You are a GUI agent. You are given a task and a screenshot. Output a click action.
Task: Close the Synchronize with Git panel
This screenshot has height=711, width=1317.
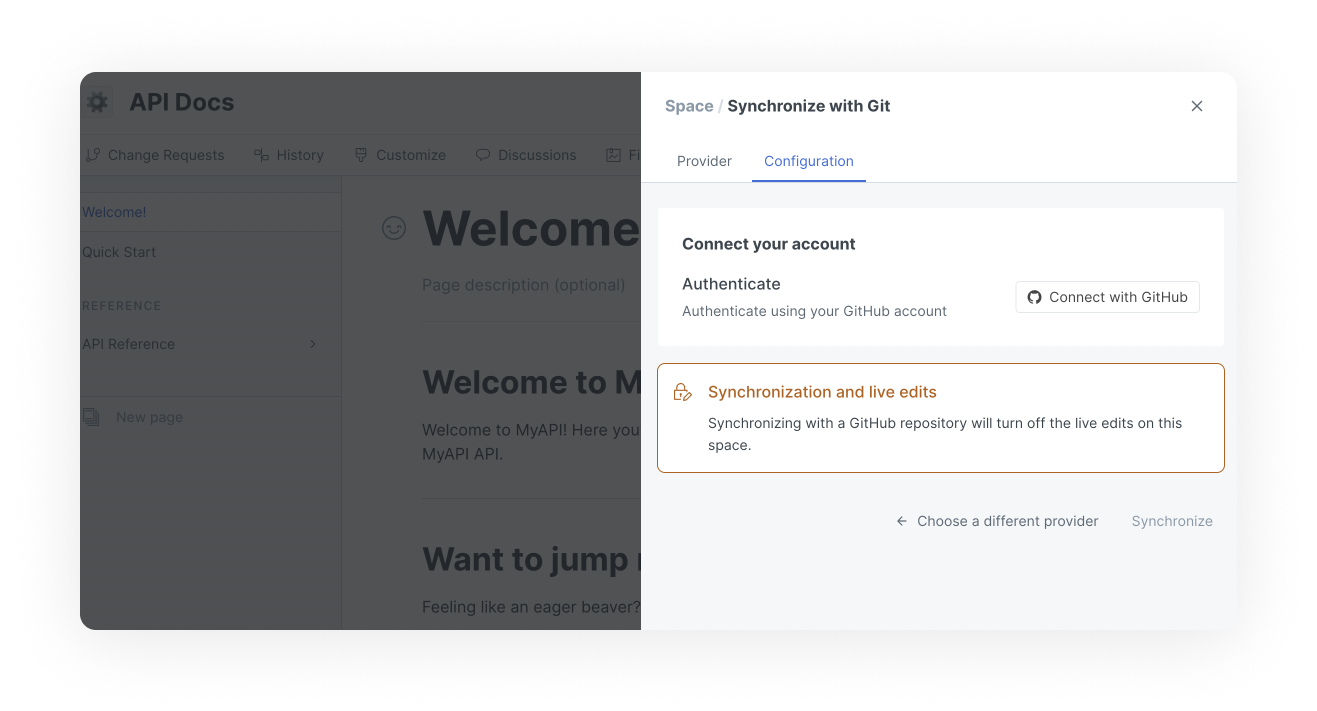(1196, 106)
